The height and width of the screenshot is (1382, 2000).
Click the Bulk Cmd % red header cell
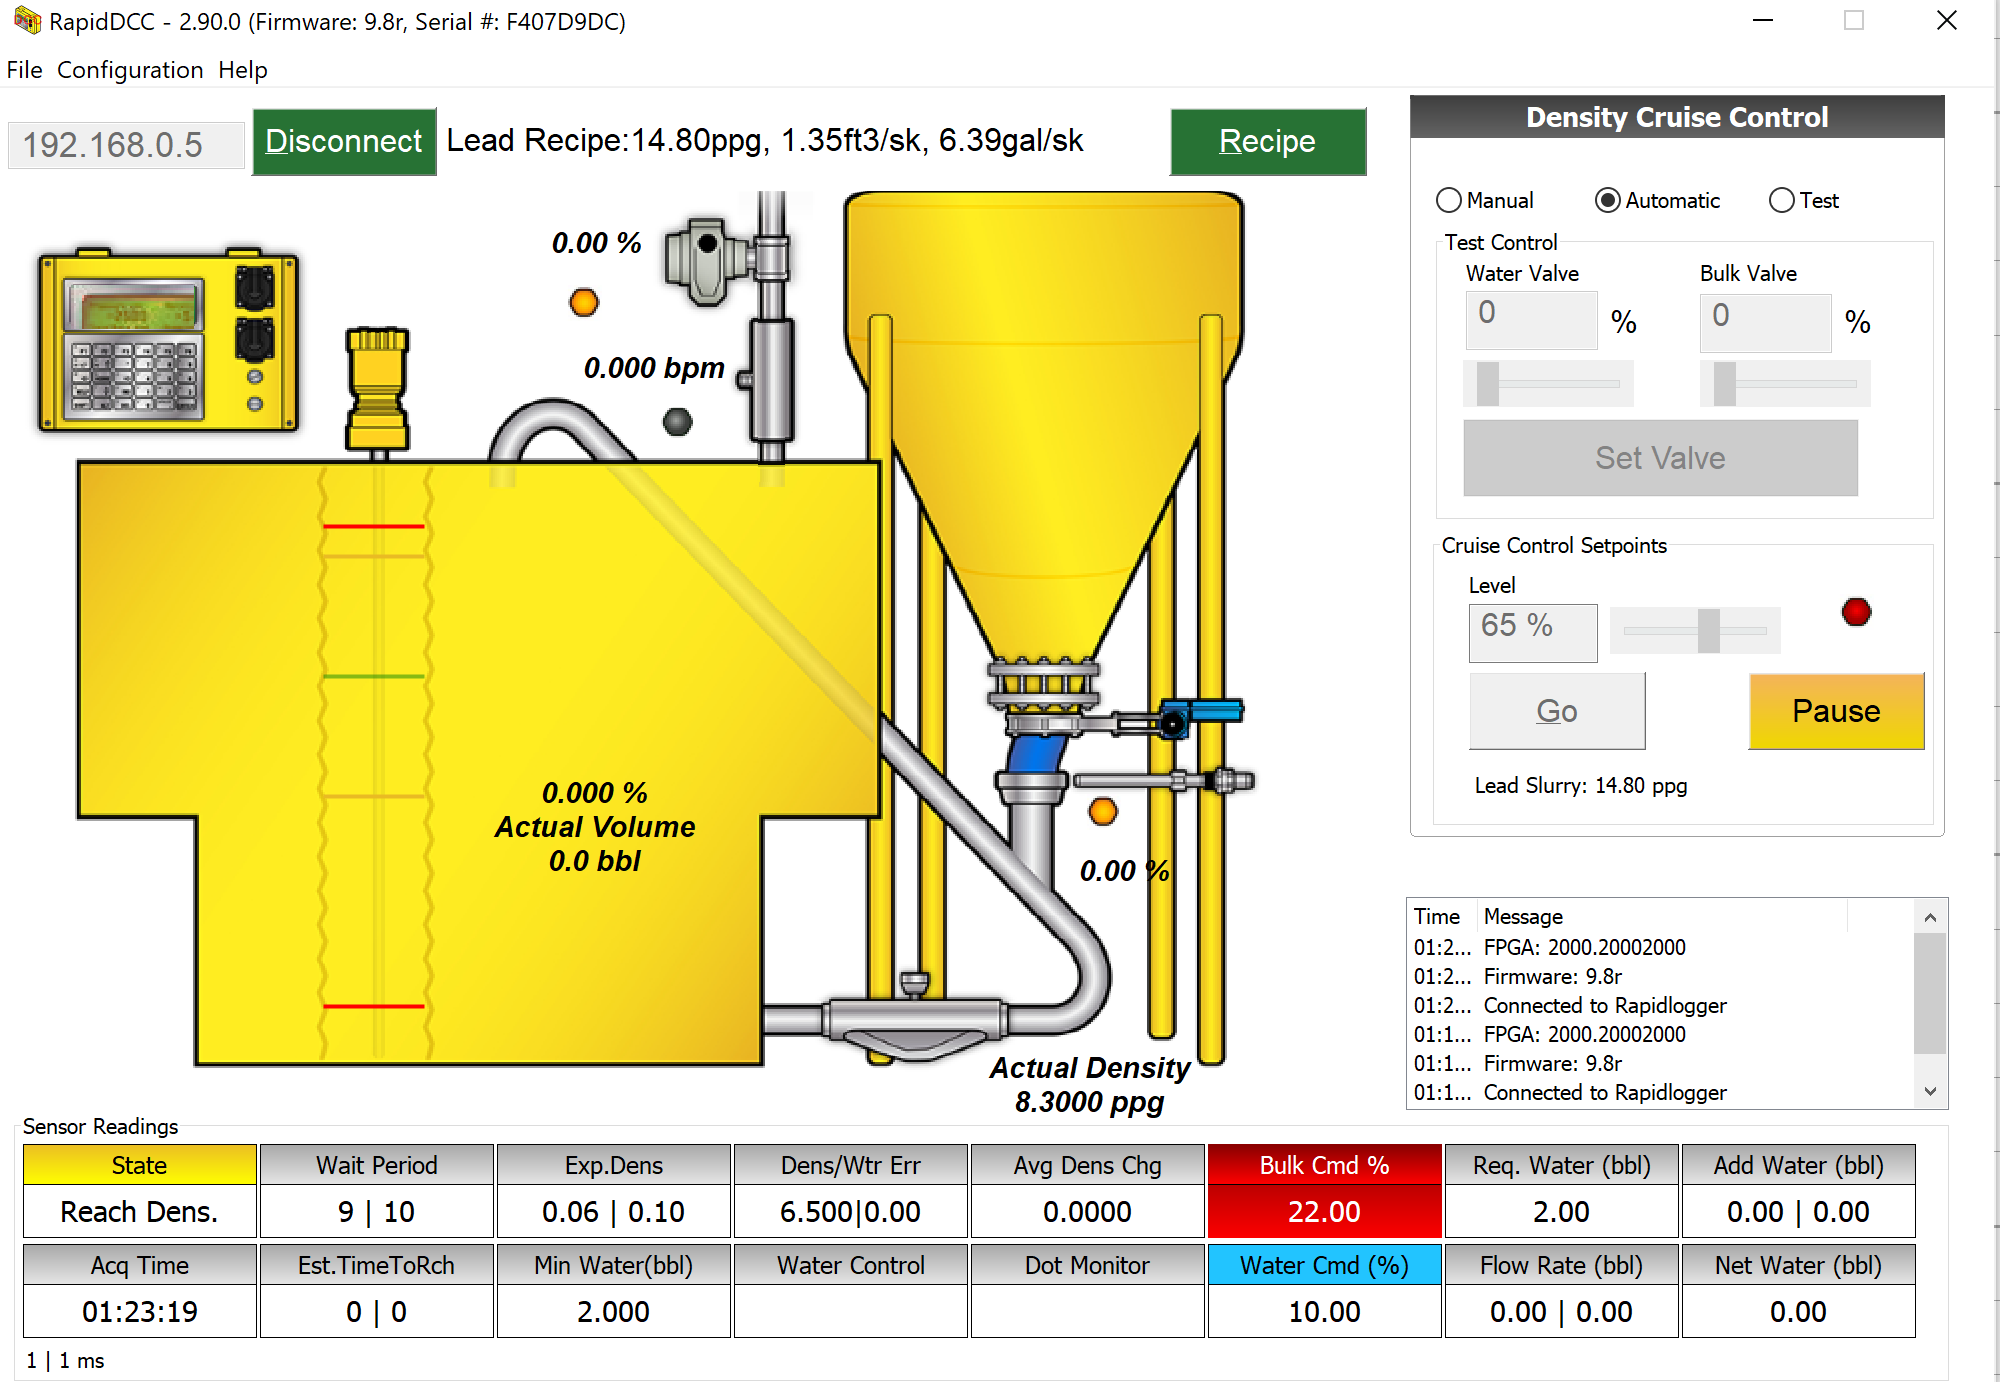coord(1324,1165)
